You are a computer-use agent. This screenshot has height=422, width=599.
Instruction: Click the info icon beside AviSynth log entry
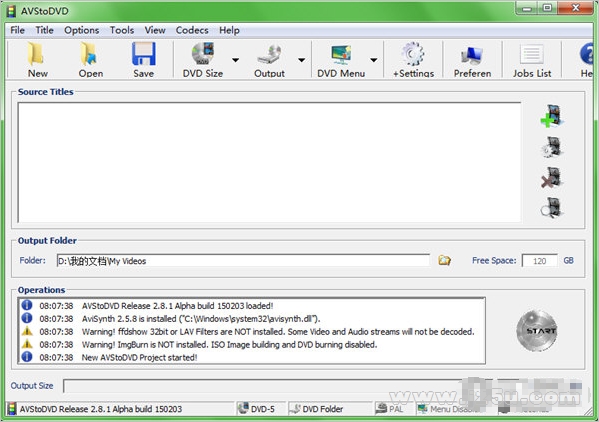27,318
